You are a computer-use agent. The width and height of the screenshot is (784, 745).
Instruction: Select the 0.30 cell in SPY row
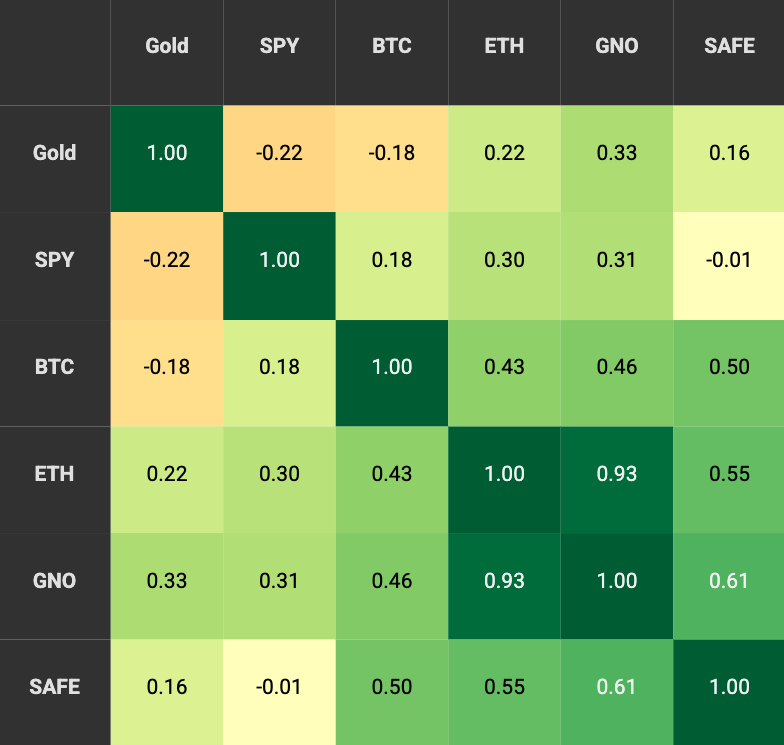tap(504, 260)
